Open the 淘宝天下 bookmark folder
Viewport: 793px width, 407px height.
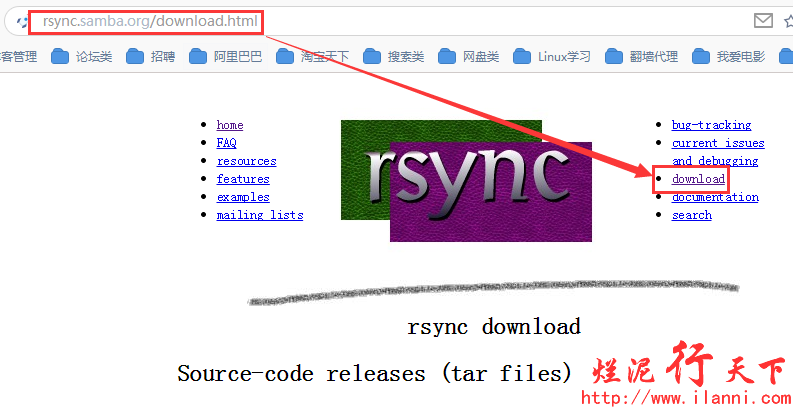click(x=312, y=57)
